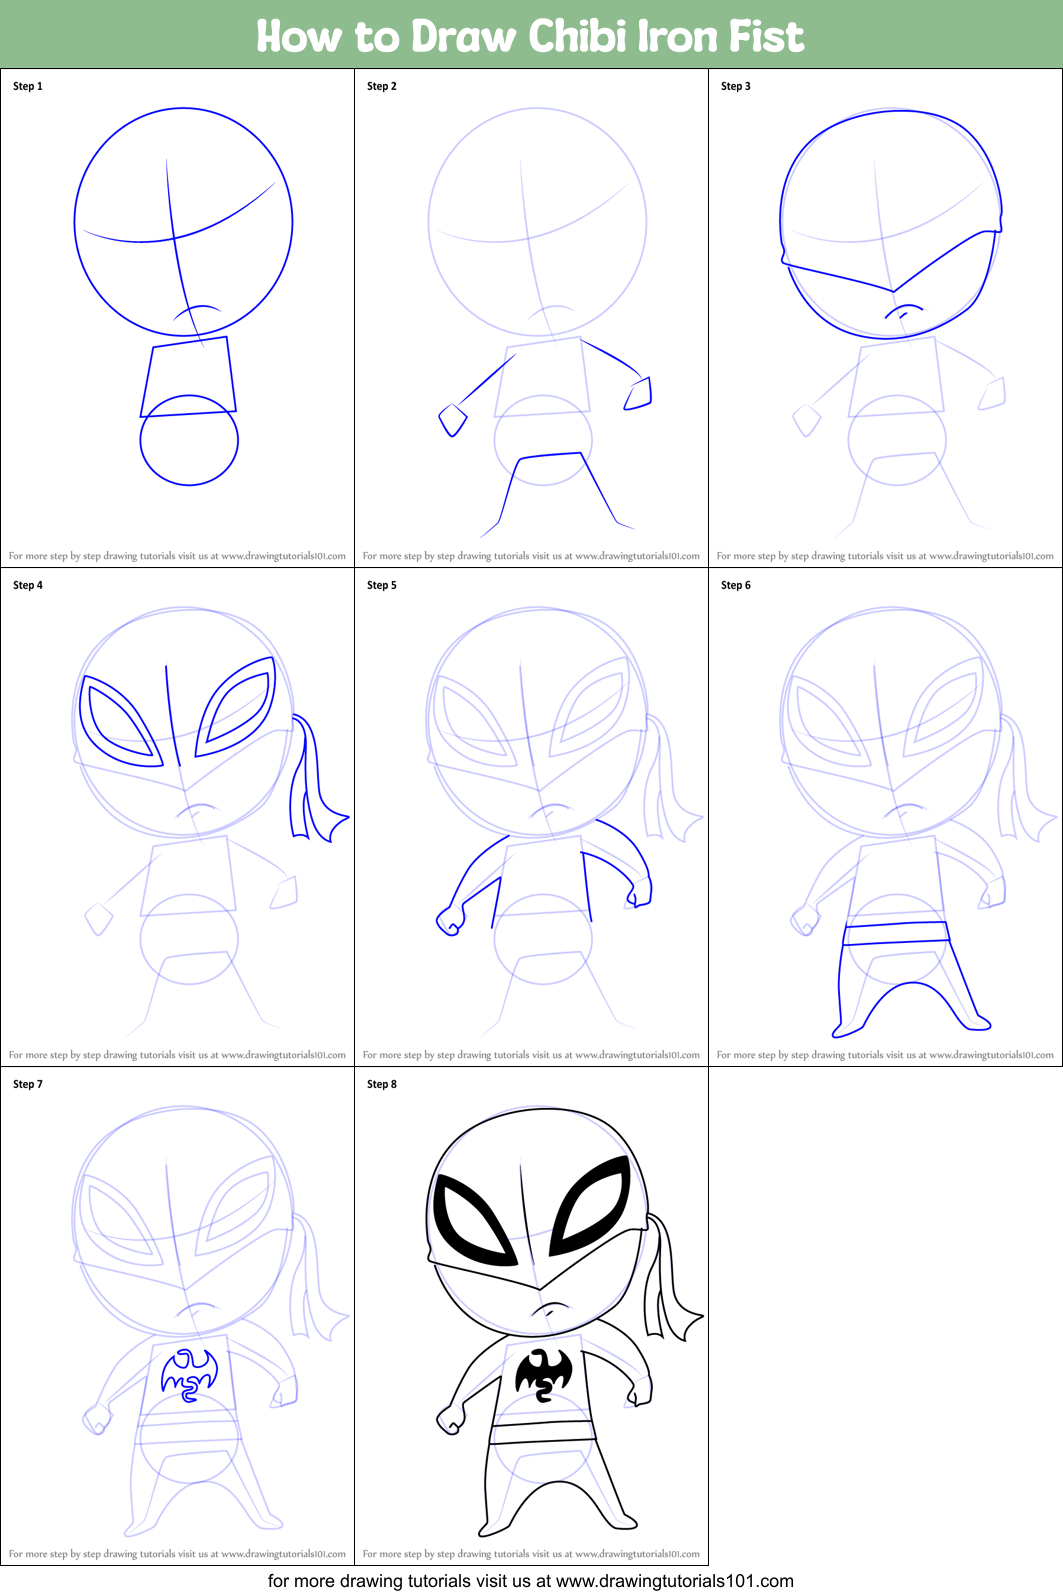Click the 'Step 2' label
Screen dimensions: 1063x1596
point(382,86)
